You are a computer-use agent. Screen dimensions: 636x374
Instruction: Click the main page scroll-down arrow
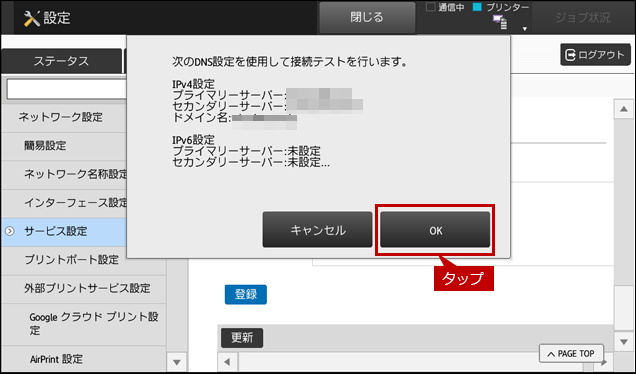pos(623,342)
